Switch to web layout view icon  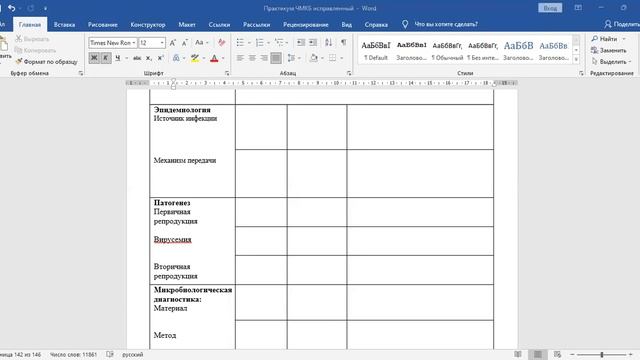tap(558, 354)
